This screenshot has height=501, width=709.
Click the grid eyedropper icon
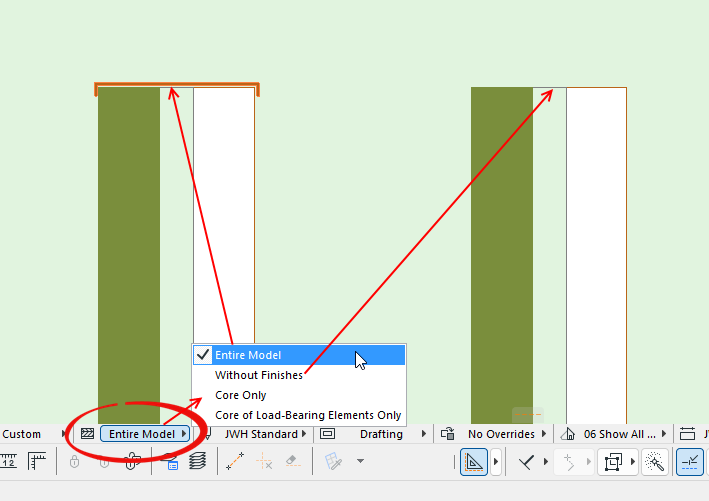[x=333, y=462]
